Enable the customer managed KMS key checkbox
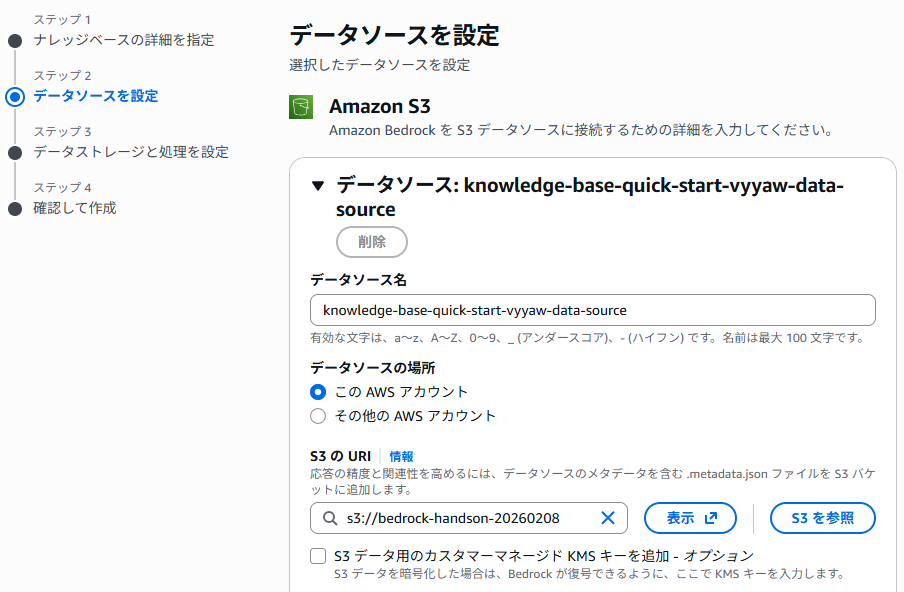Image resolution: width=904 pixels, height=592 pixels. [318, 556]
